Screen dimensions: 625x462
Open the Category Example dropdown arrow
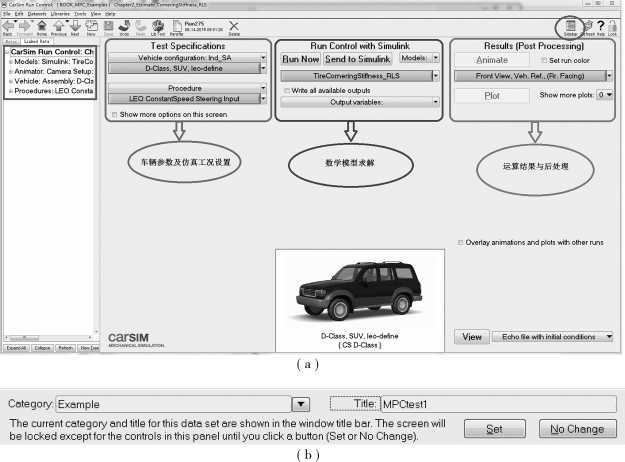click(301, 404)
